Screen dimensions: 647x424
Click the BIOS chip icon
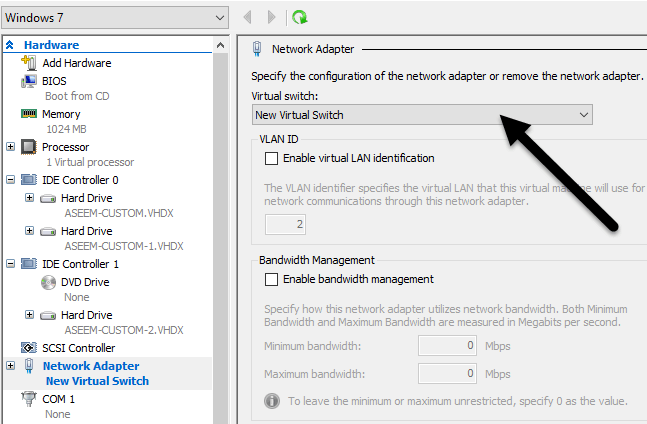coord(28,81)
